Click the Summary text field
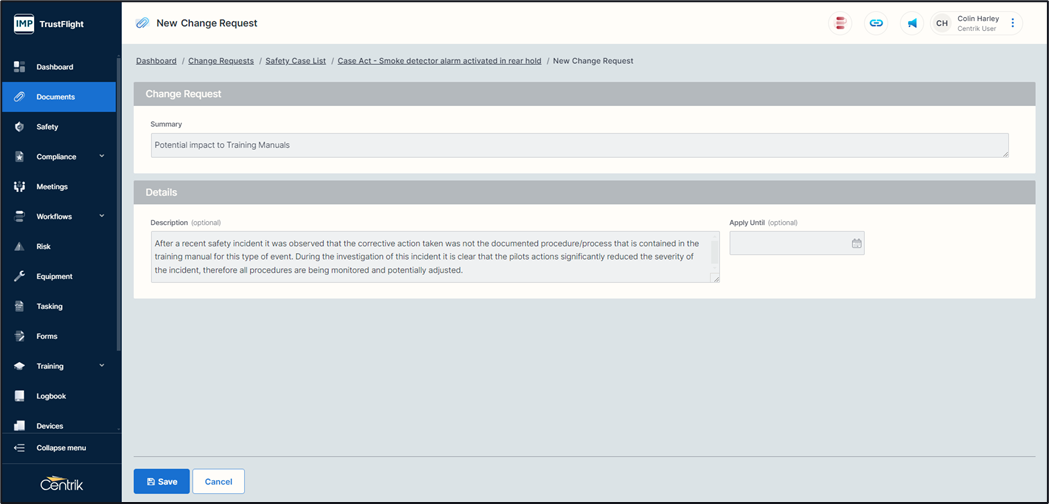 pyautogui.click(x=579, y=145)
